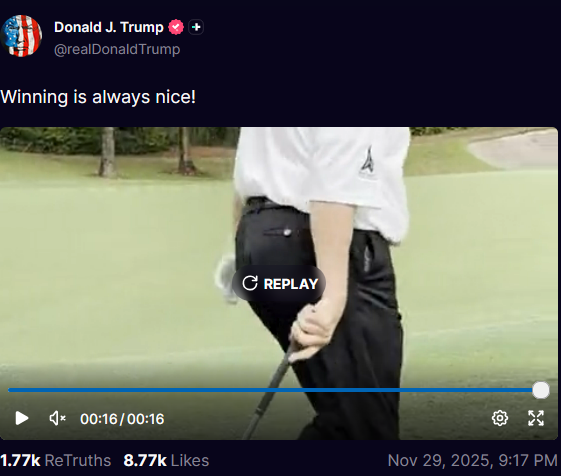Unmute the video with speaker icon
The image size is (561, 476).
pos(57,418)
